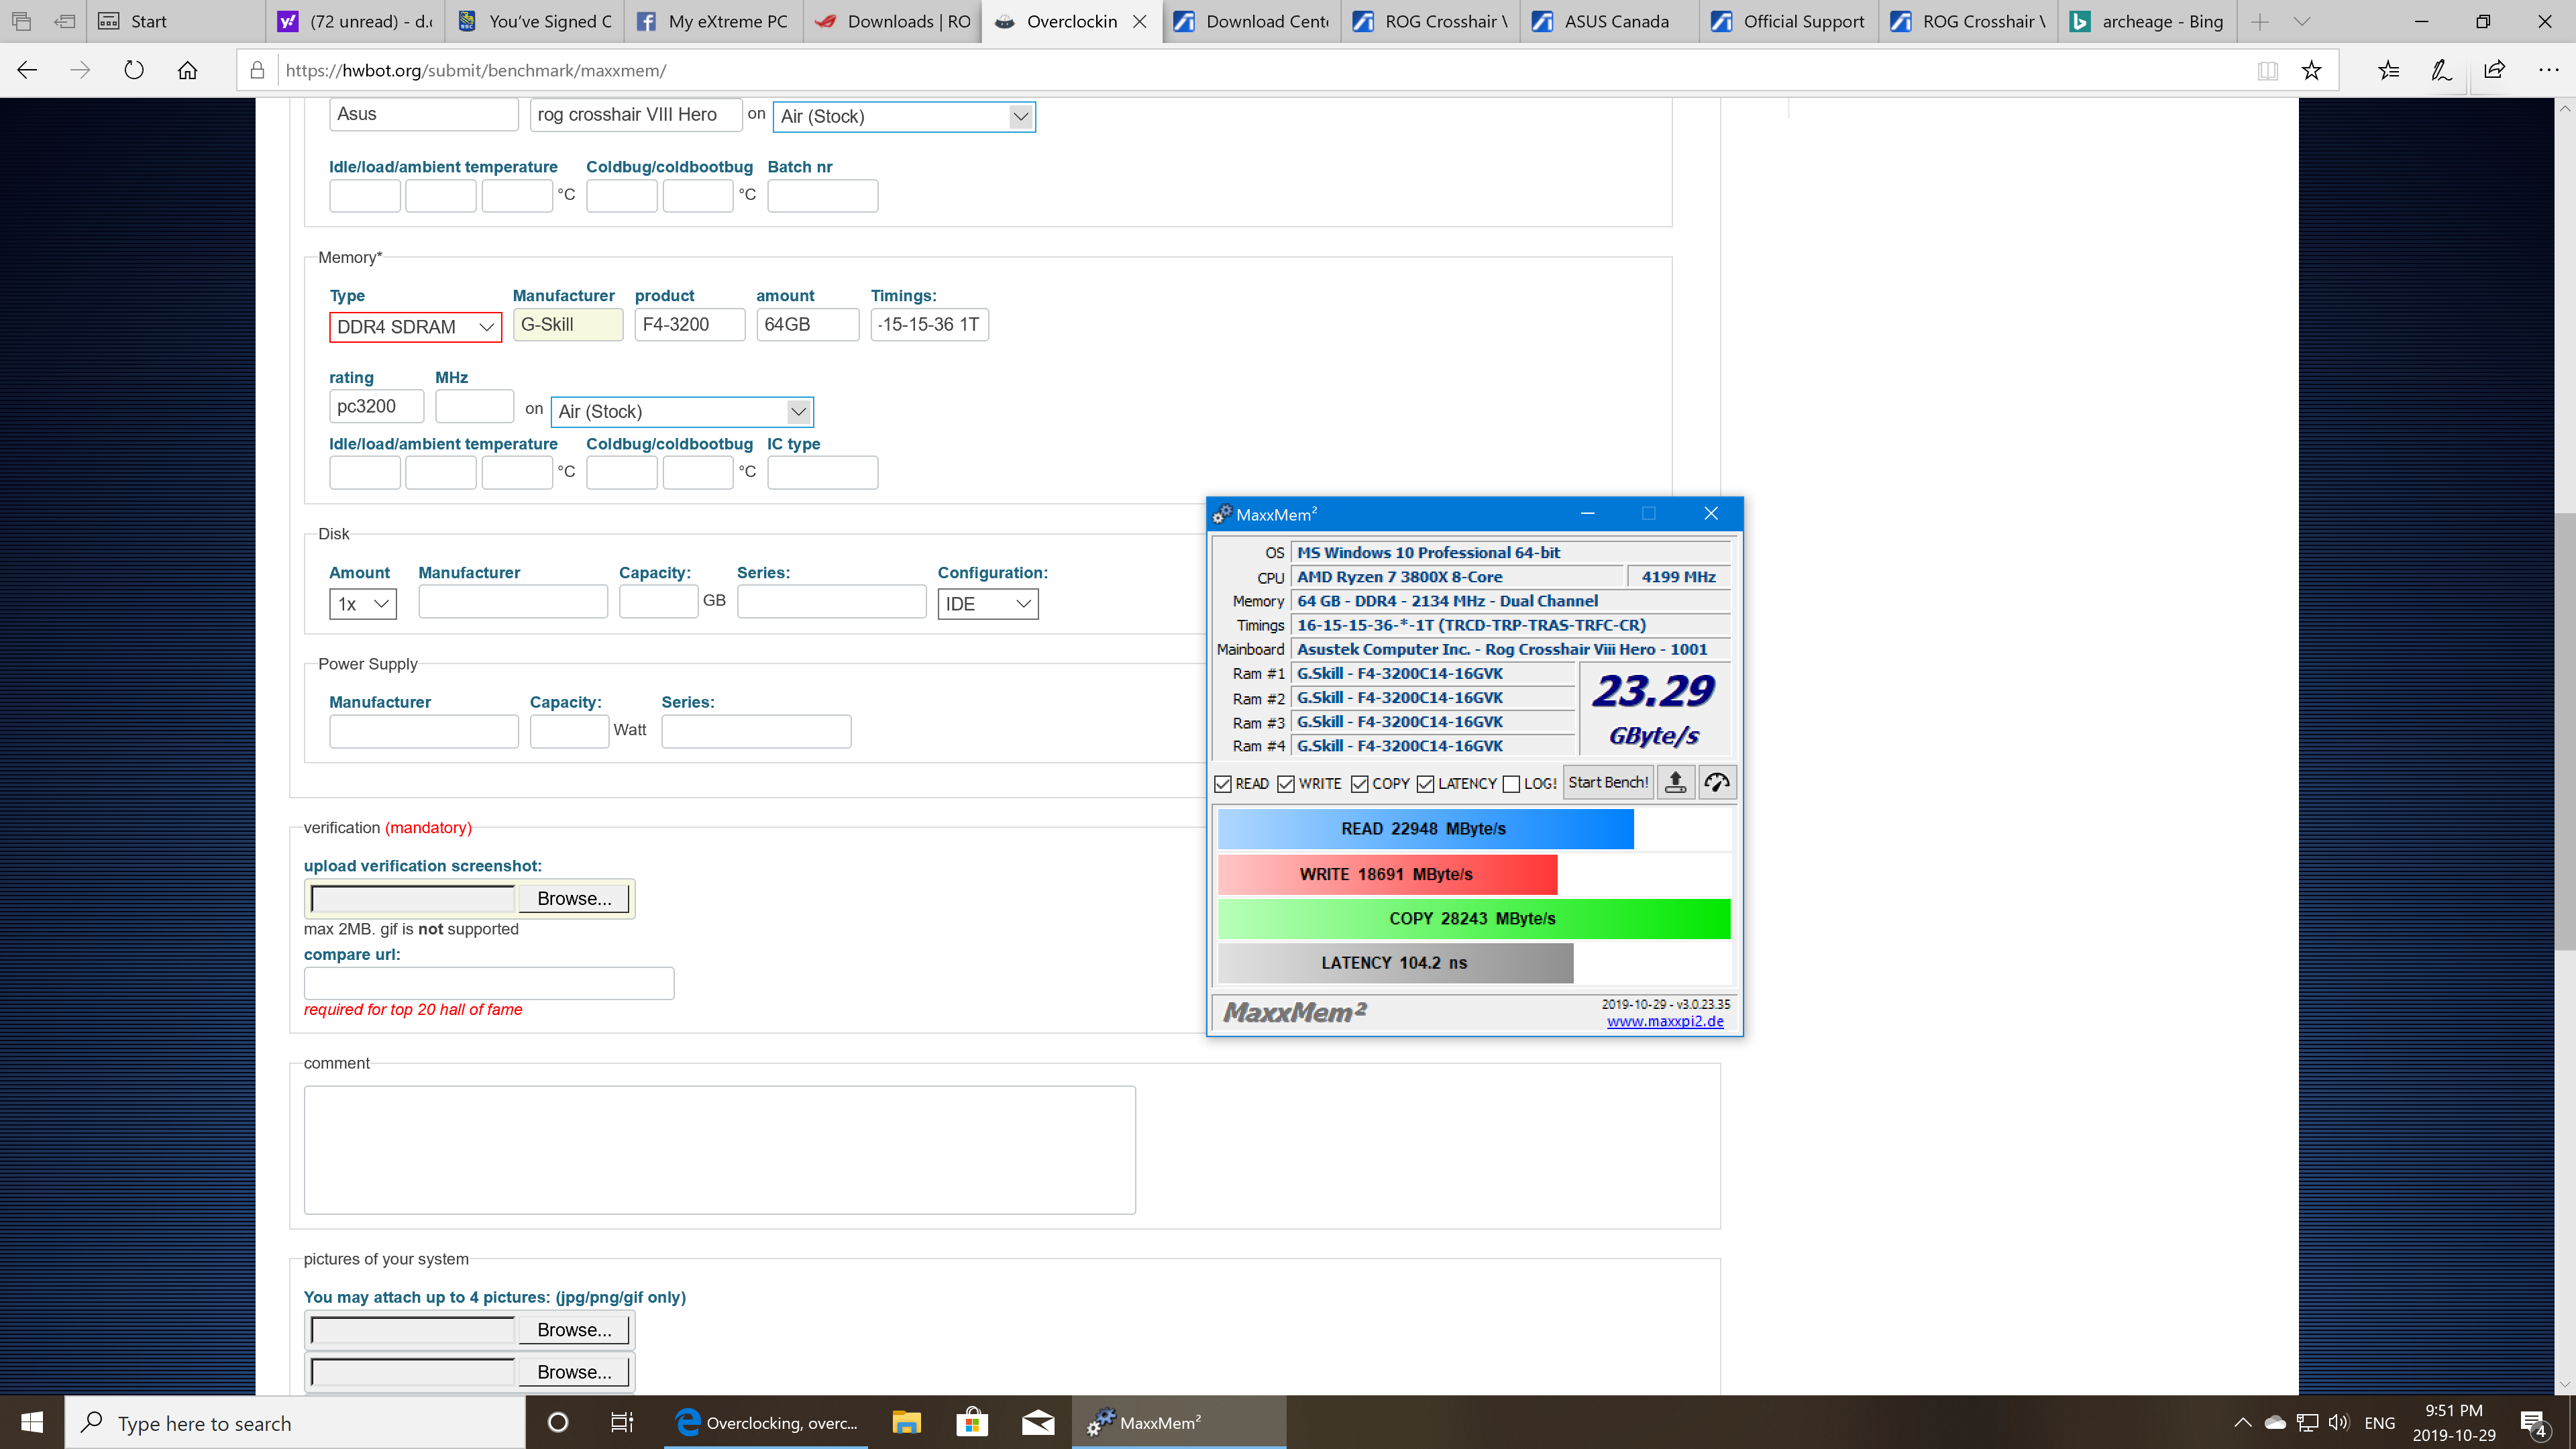Viewport: 2576px width, 1449px height.
Task: Click the Add notes pen icon
Action: click(x=2441, y=70)
